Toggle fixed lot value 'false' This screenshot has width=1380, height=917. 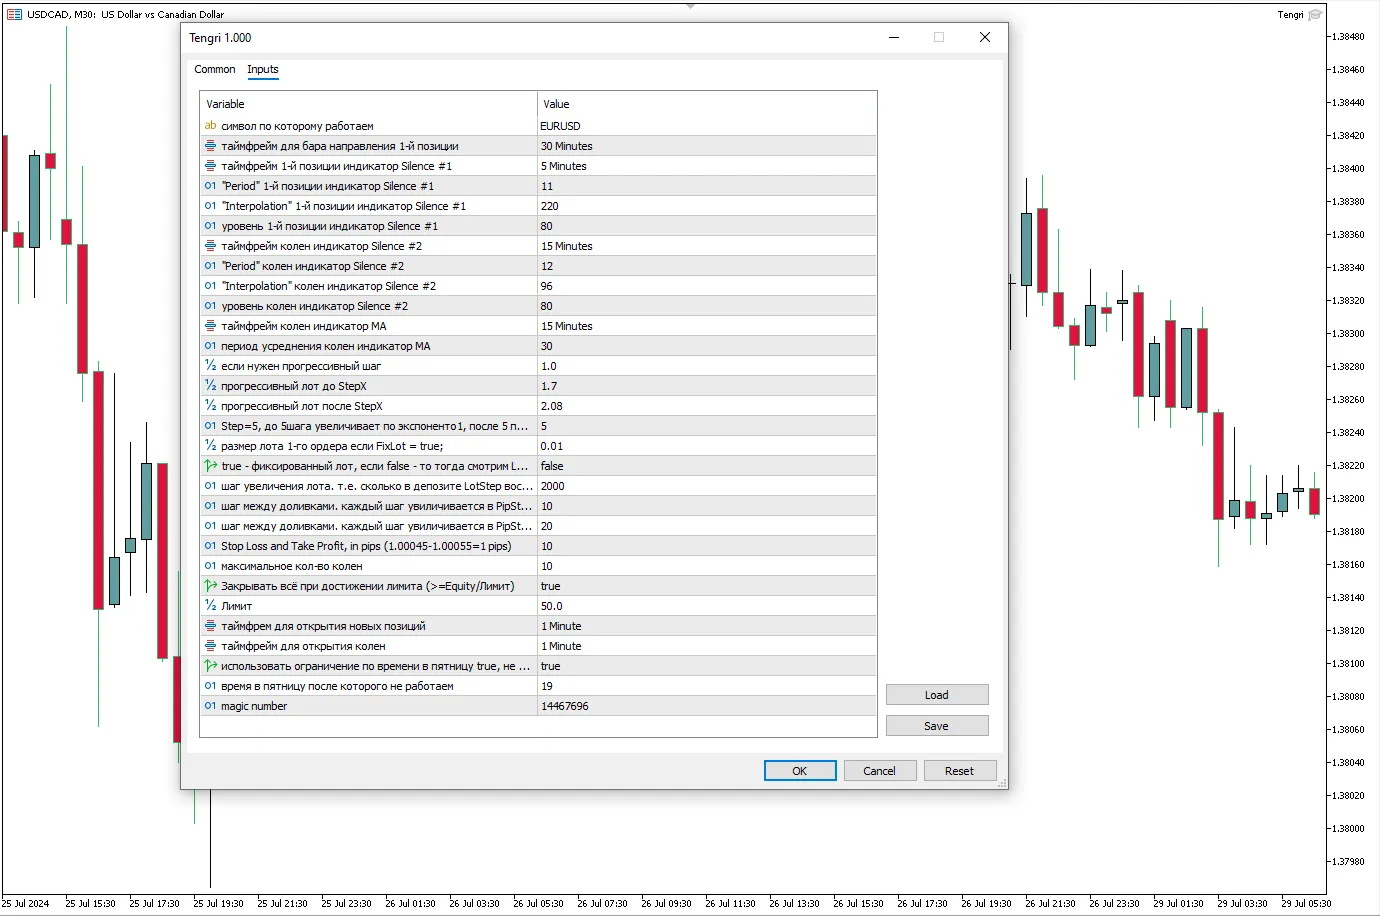pos(707,466)
